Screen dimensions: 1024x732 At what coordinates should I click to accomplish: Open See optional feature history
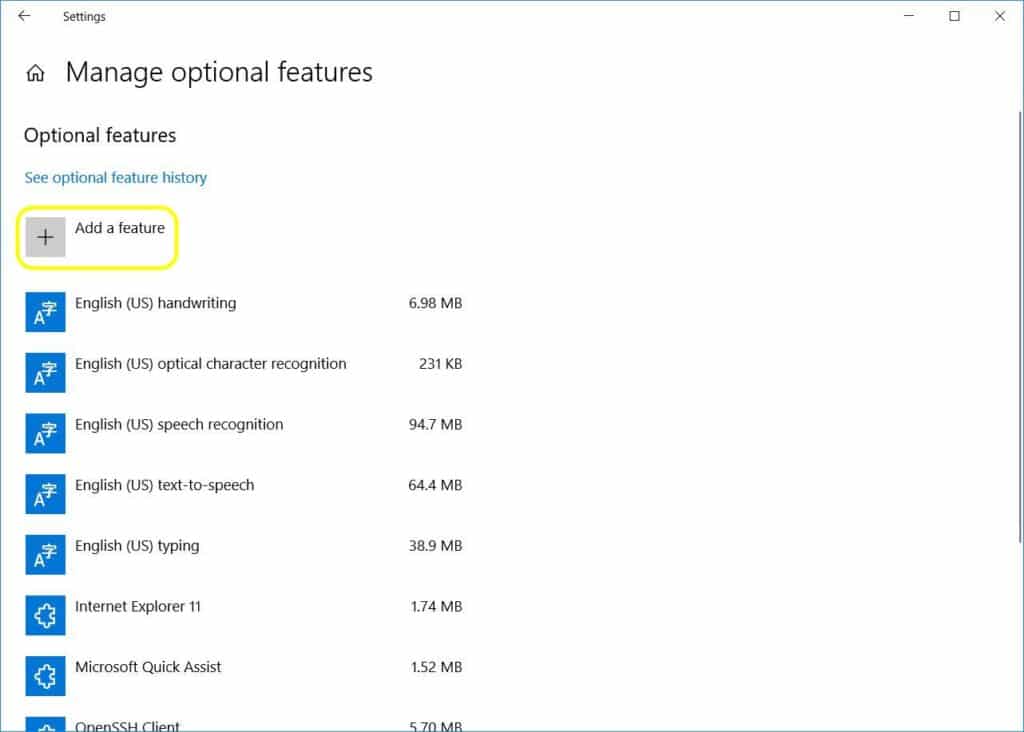point(115,177)
